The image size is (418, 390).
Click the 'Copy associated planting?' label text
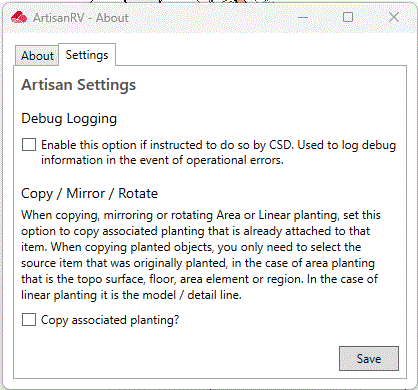pyautogui.click(x=110, y=320)
